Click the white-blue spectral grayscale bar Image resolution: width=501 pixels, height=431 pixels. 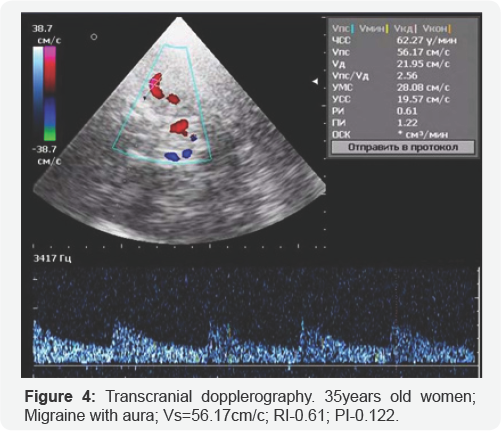pos(38,93)
